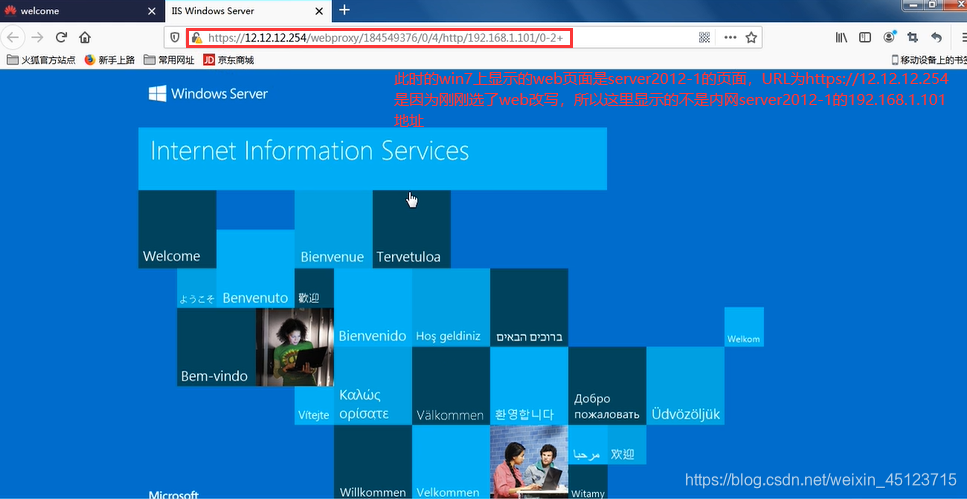This screenshot has width=967, height=499.
Task: Show QR code for this page
Action: point(704,38)
